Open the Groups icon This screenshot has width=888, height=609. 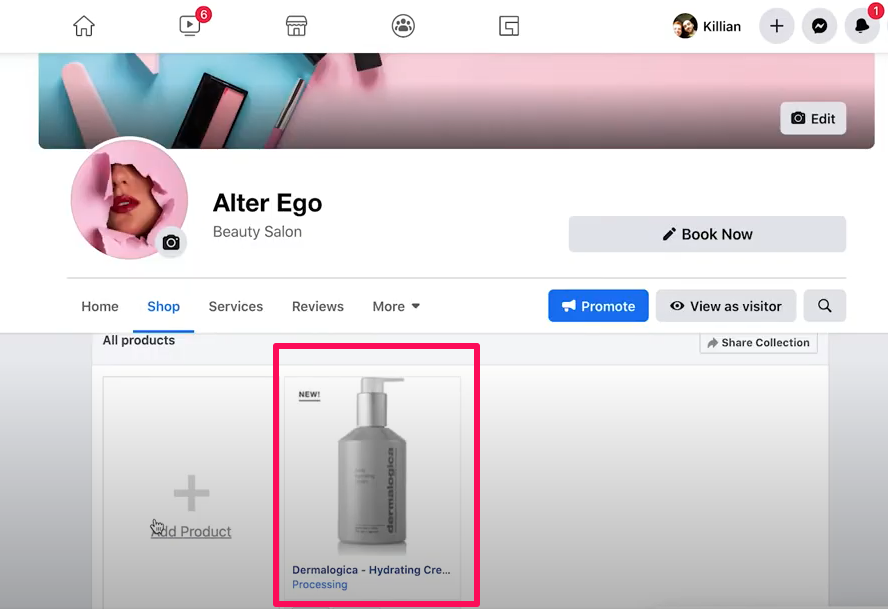(403, 26)
